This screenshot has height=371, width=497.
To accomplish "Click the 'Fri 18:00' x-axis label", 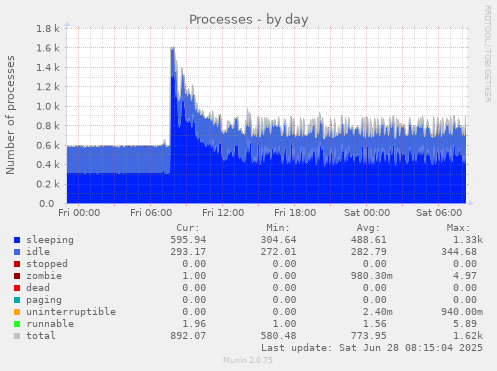I will pyautogui.click(x=295, y=213).
